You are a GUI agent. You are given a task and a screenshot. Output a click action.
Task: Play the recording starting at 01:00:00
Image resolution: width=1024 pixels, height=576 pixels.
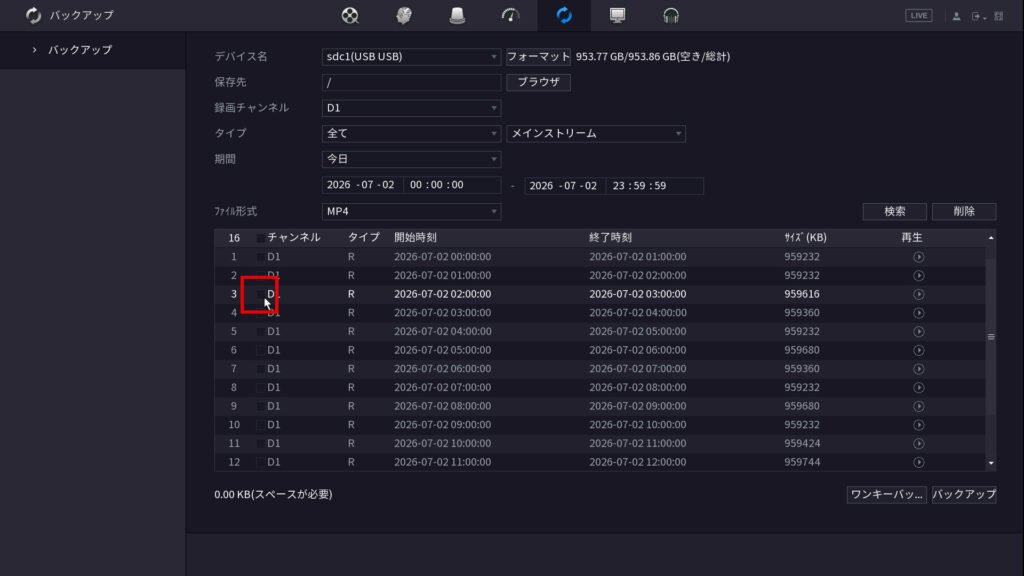coord(918,276)
